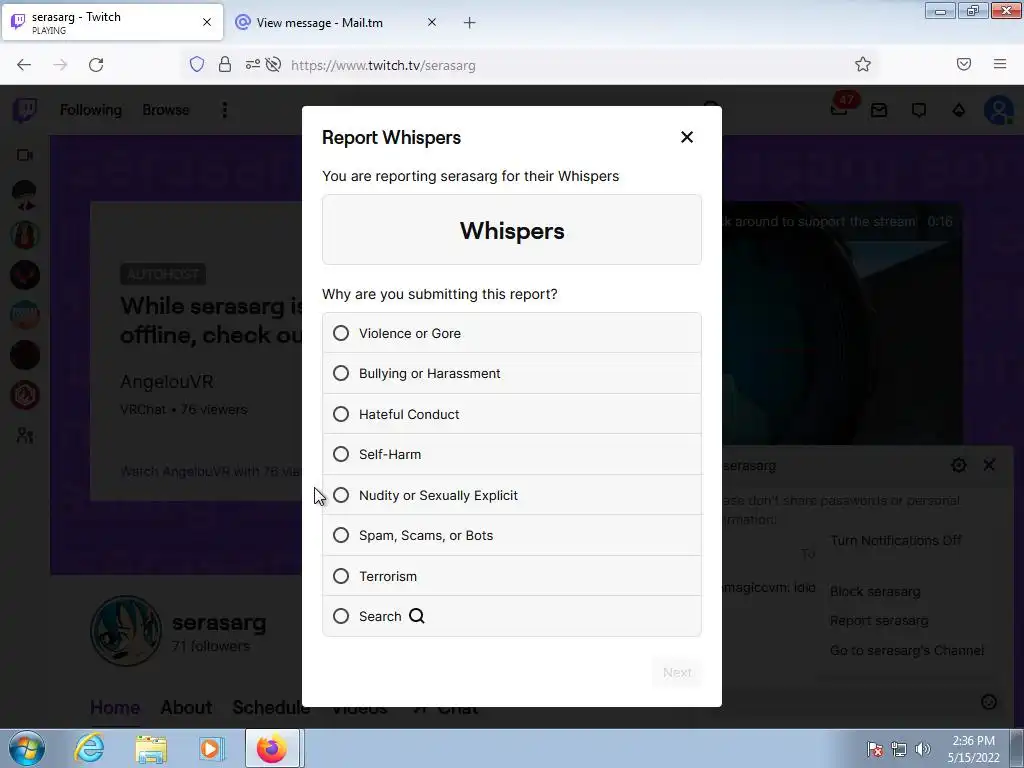Viewport: 1024px width, 768px height.
Task: Click the sidebar camera followed-channels icon
Action: pyautogui.click(x=25, y=155)
